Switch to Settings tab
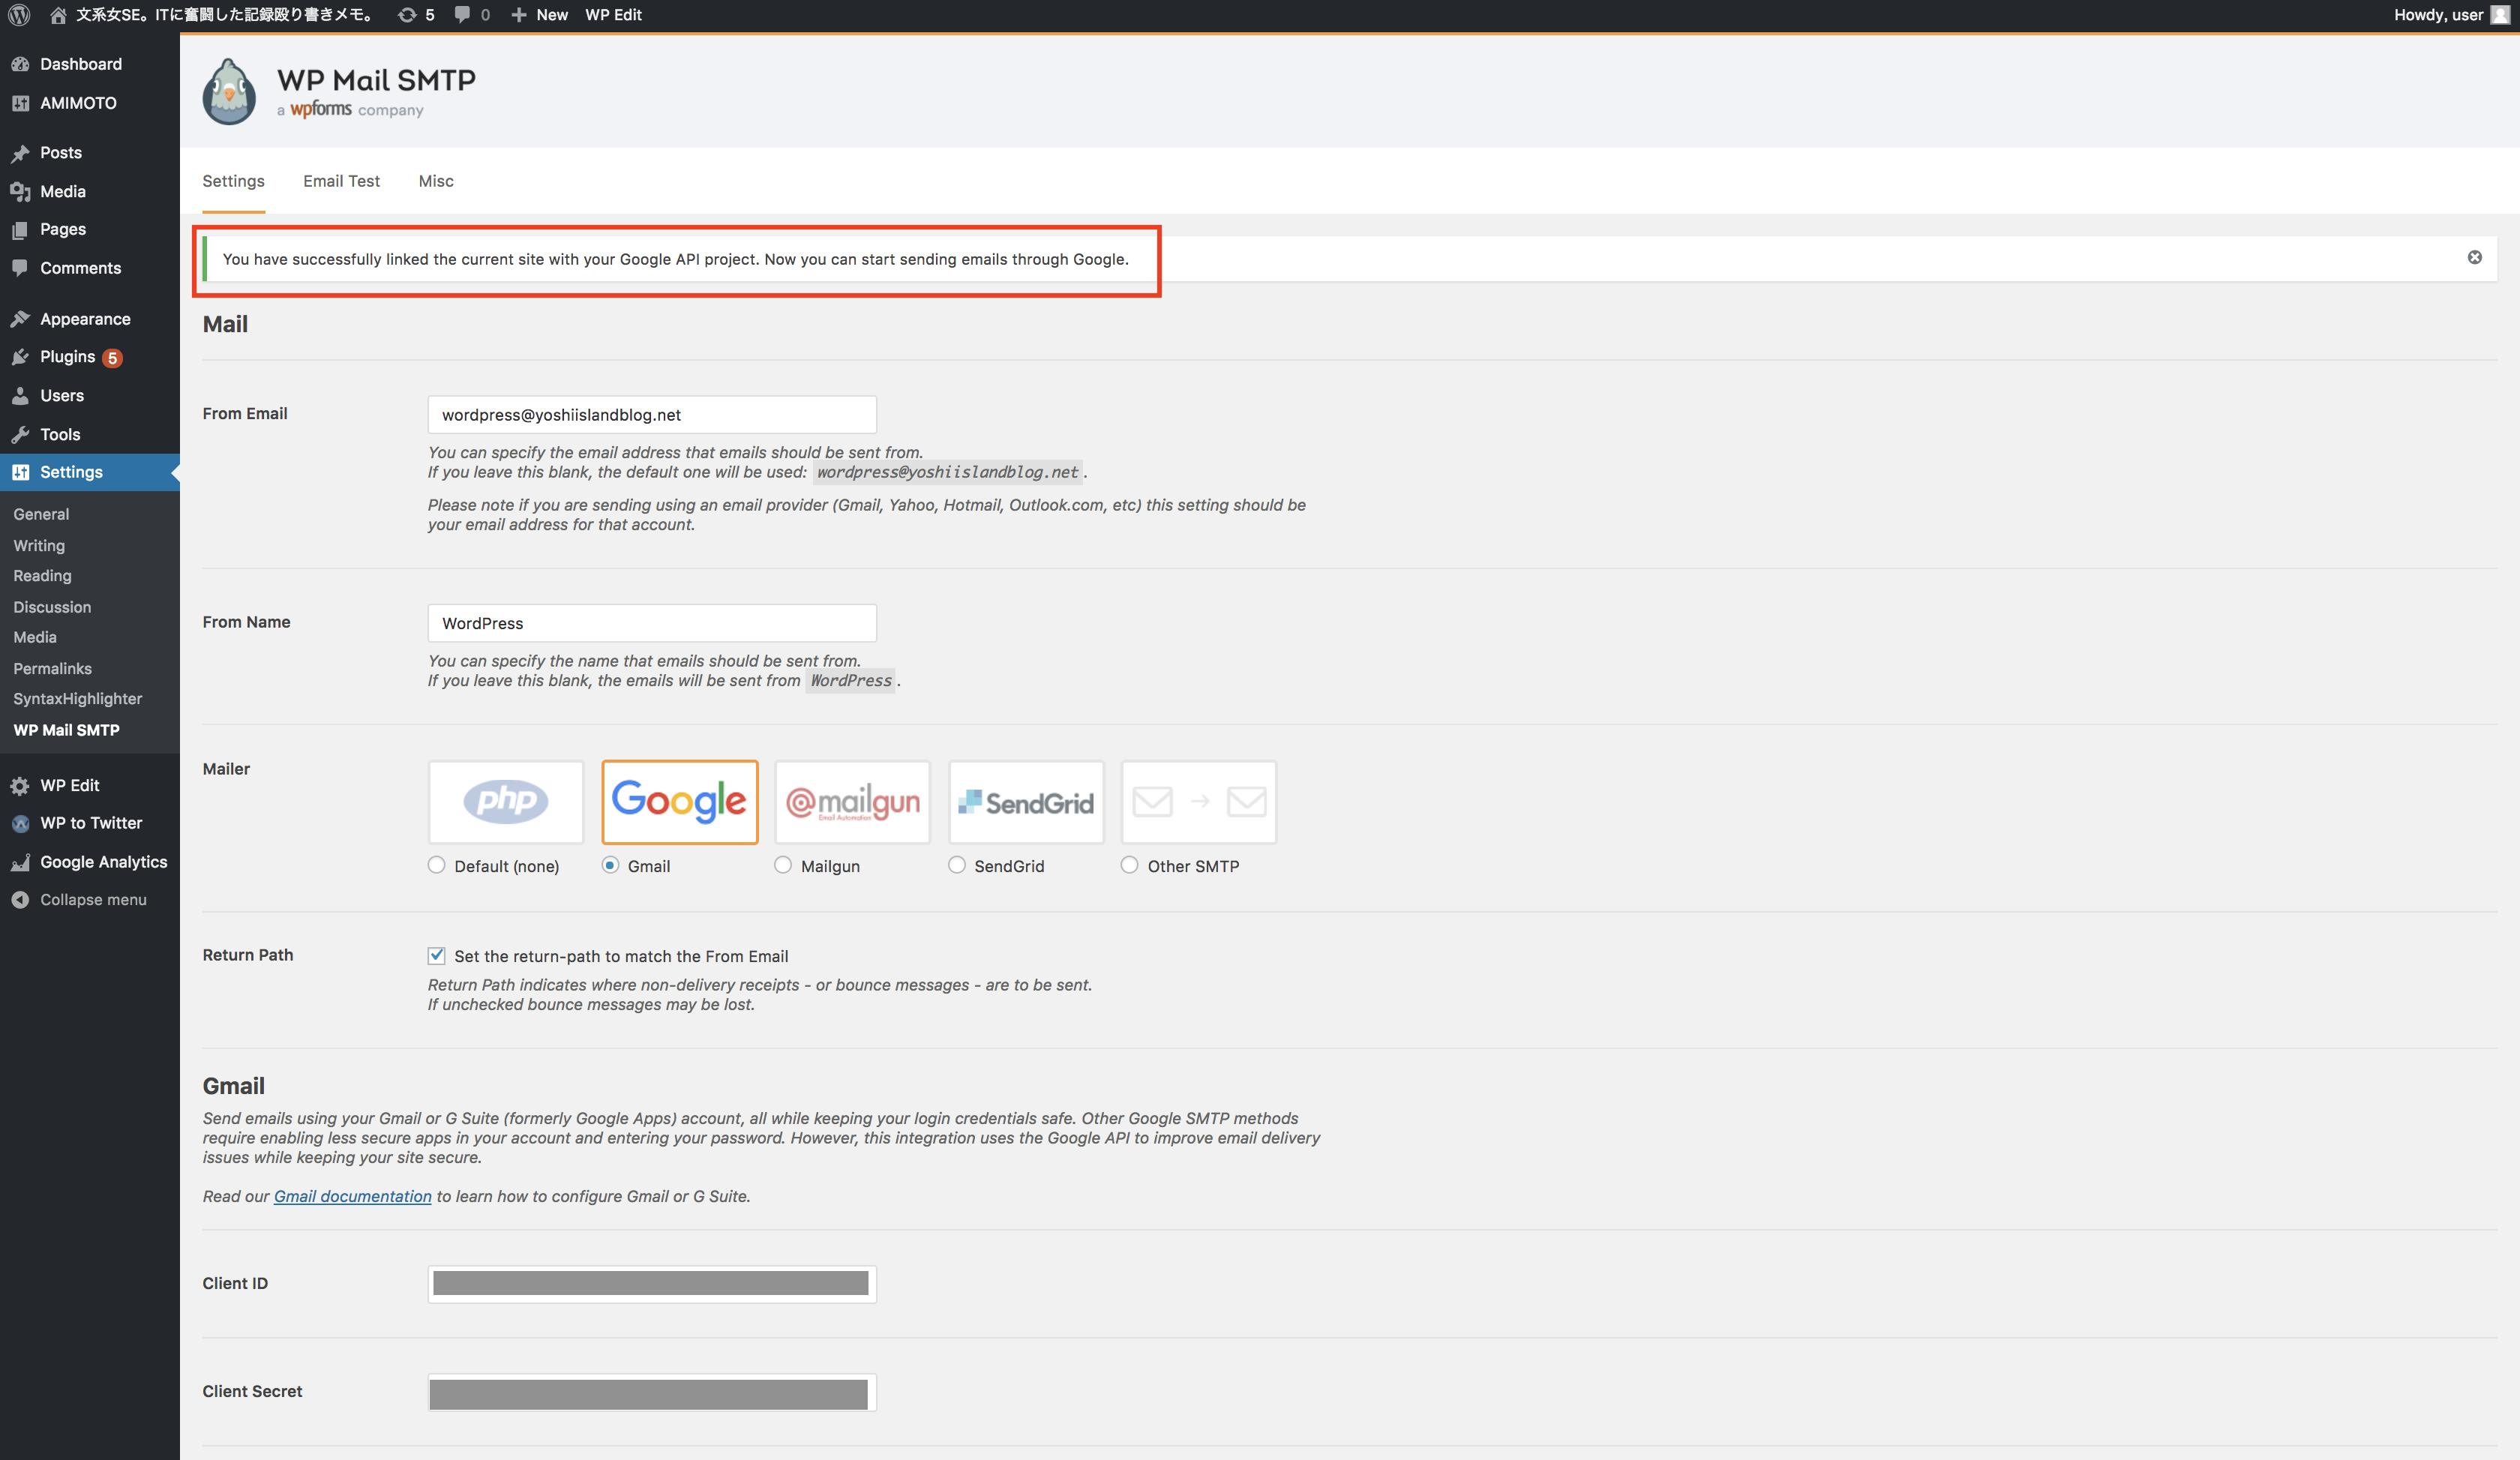 tap(233, 181)
